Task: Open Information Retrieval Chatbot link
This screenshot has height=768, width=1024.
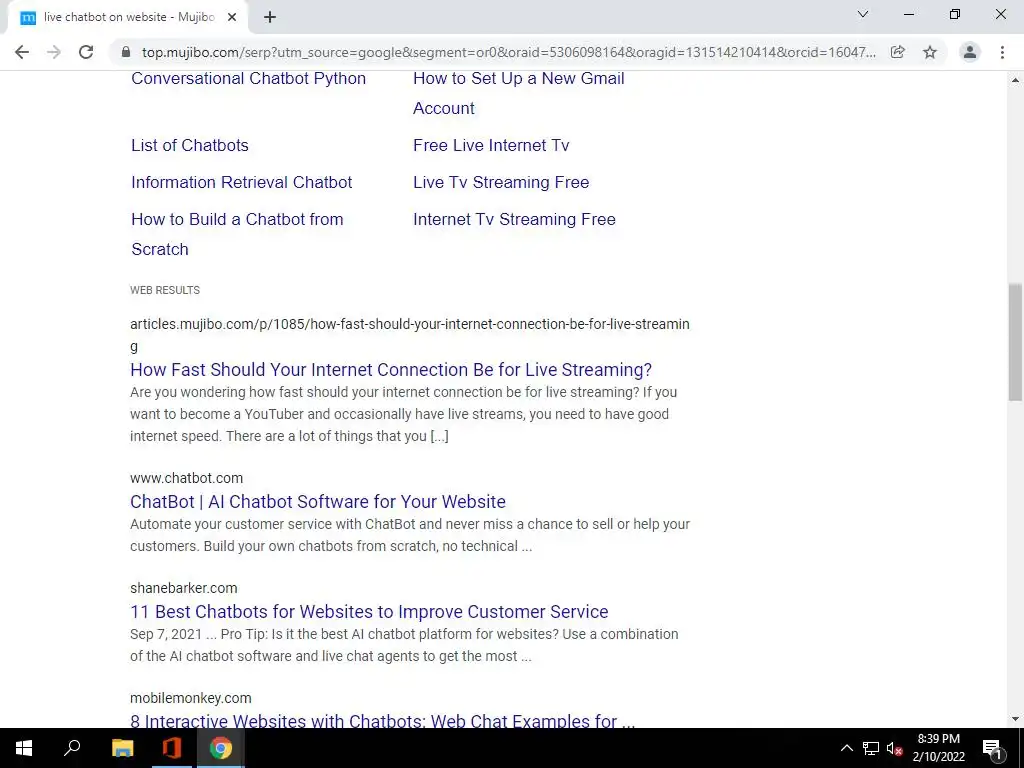Action: 242,182
